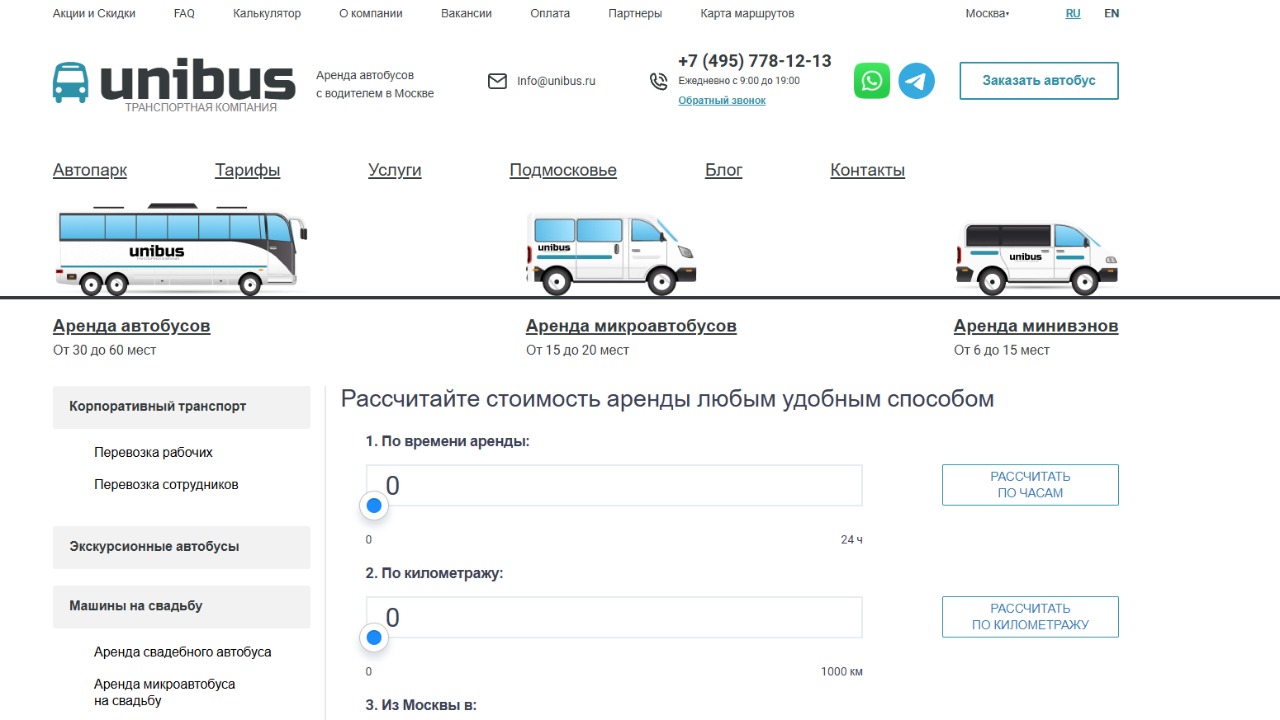Click Рассчитать по часам button

(1030, 485)
